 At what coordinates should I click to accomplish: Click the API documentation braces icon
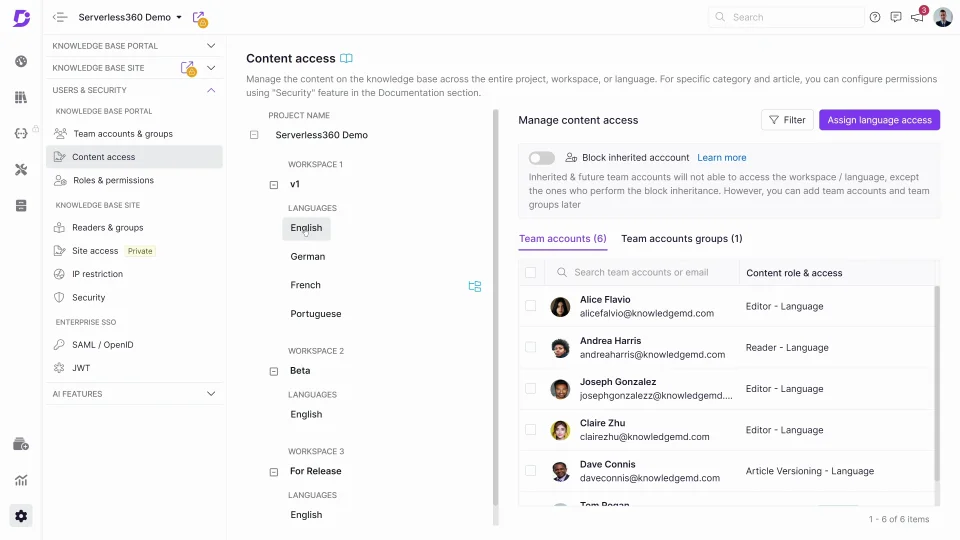(21, 133)
